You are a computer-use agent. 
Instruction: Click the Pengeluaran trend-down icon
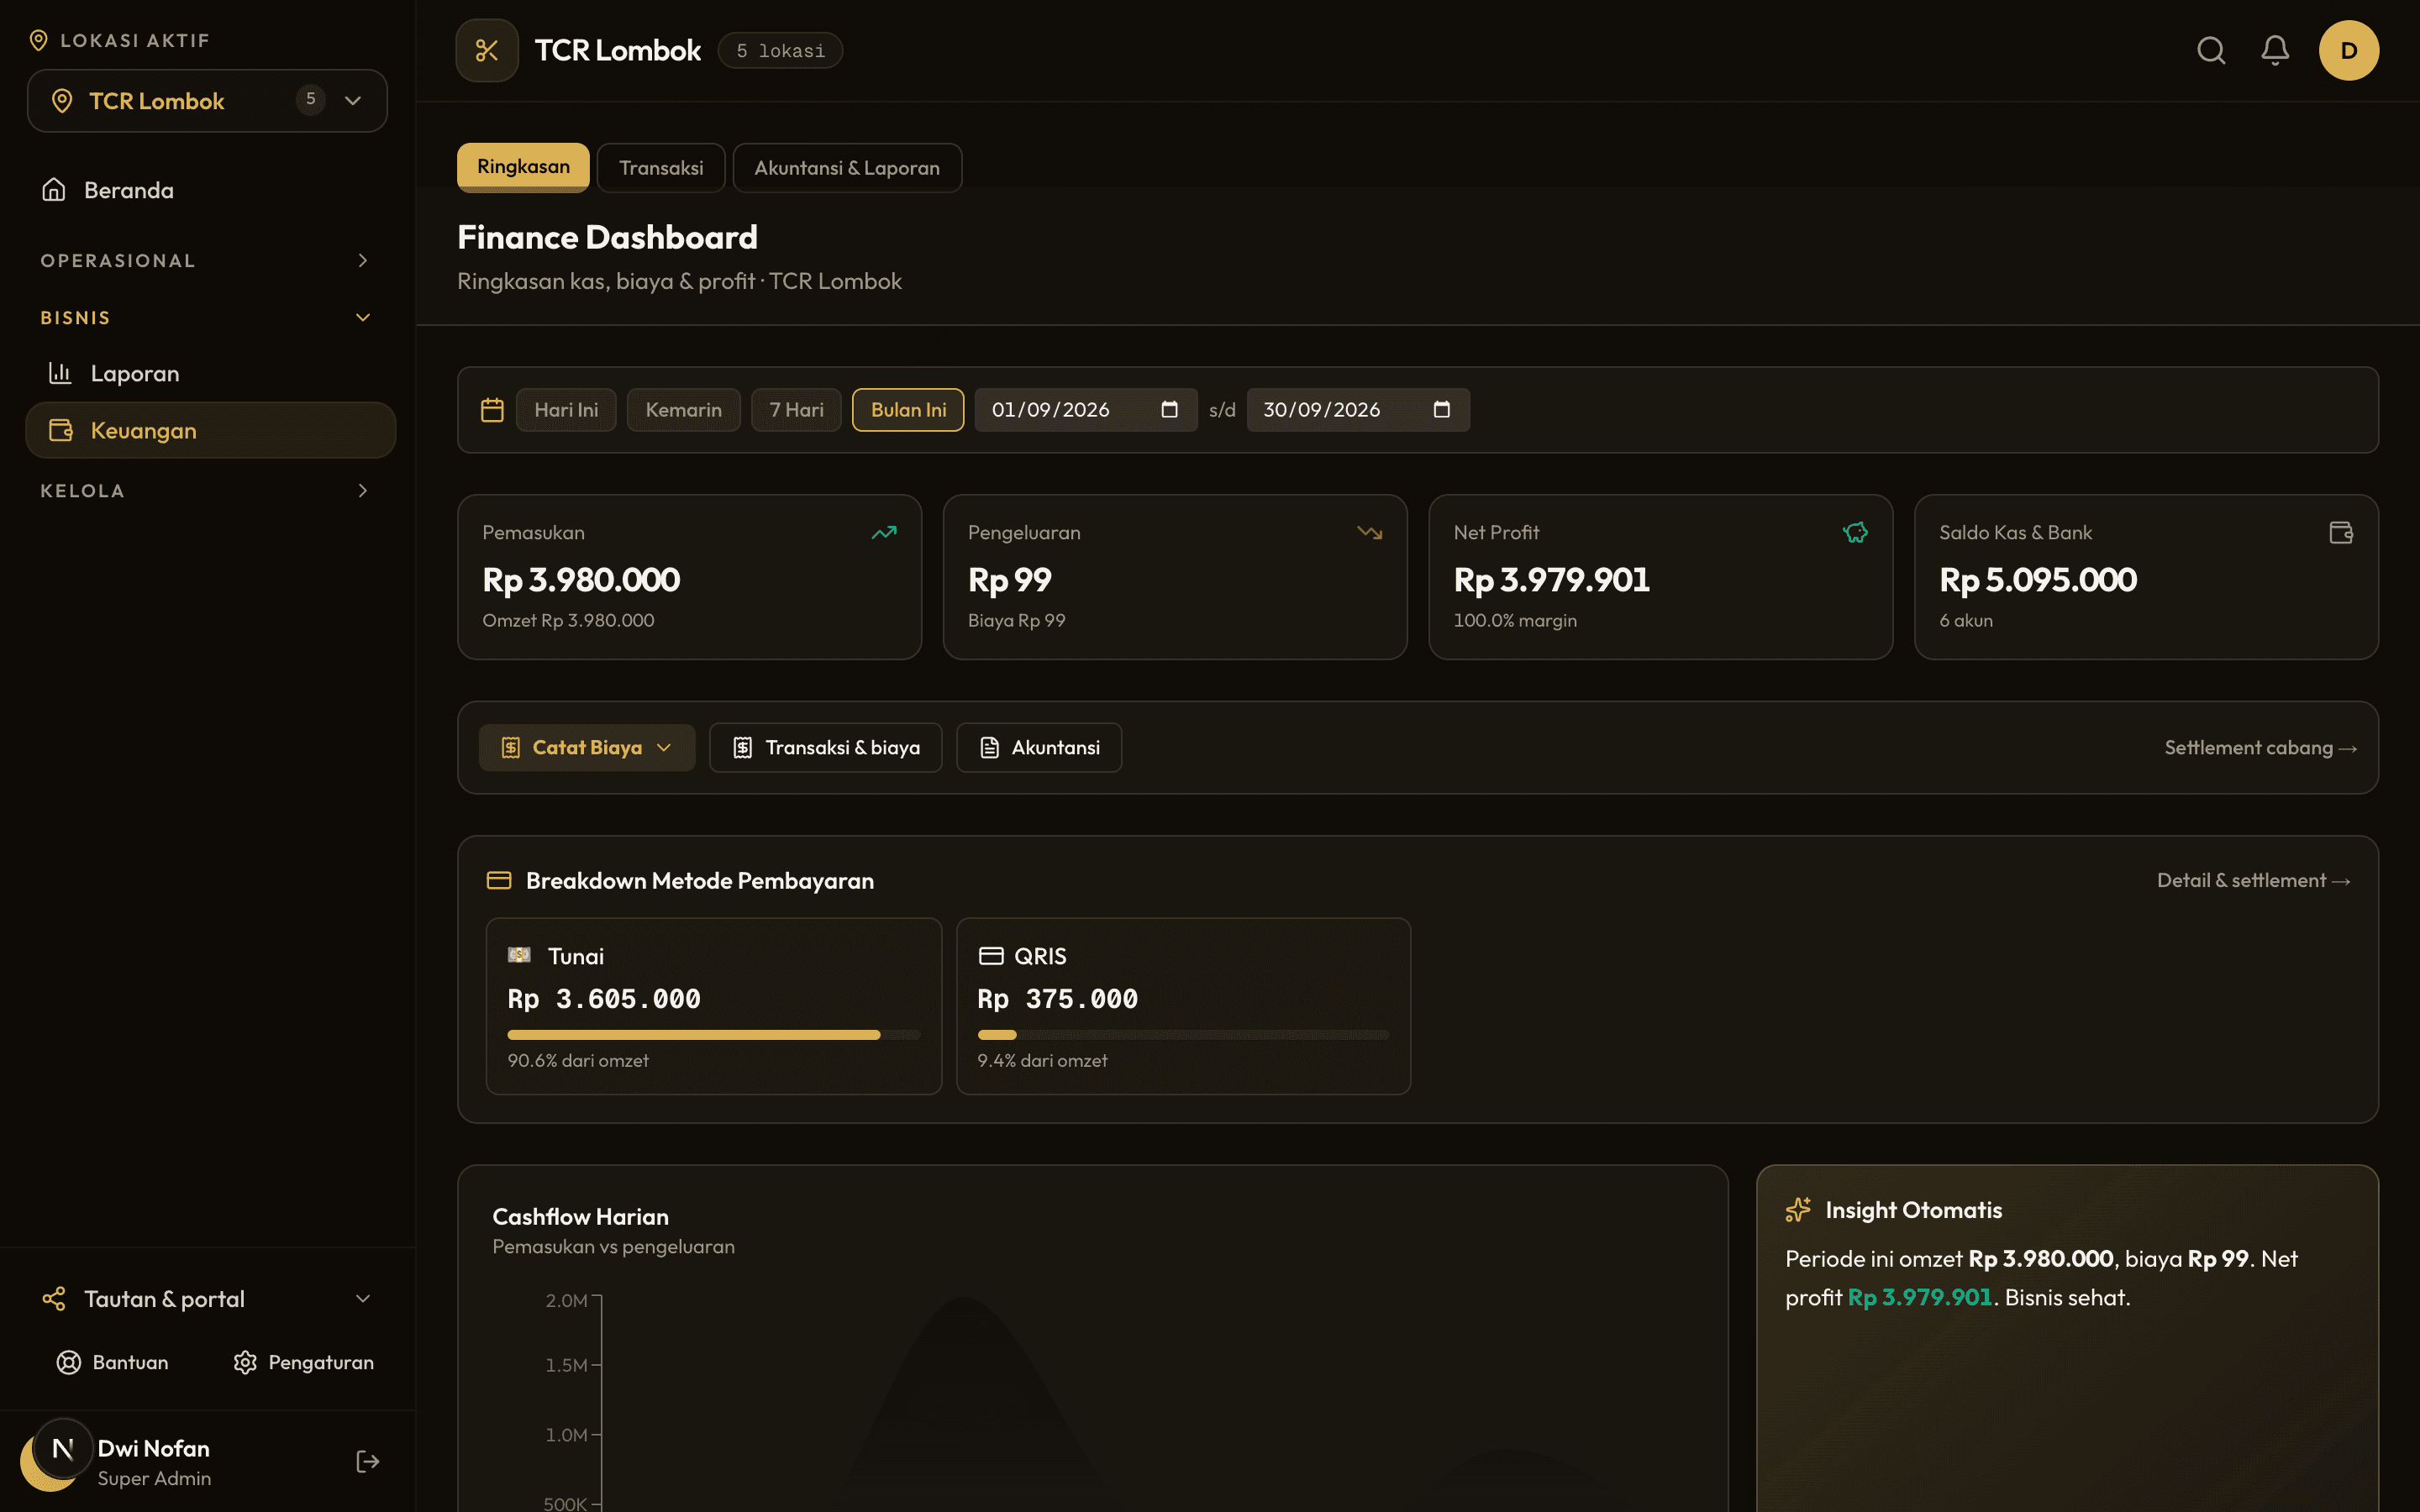point(1370,533)
